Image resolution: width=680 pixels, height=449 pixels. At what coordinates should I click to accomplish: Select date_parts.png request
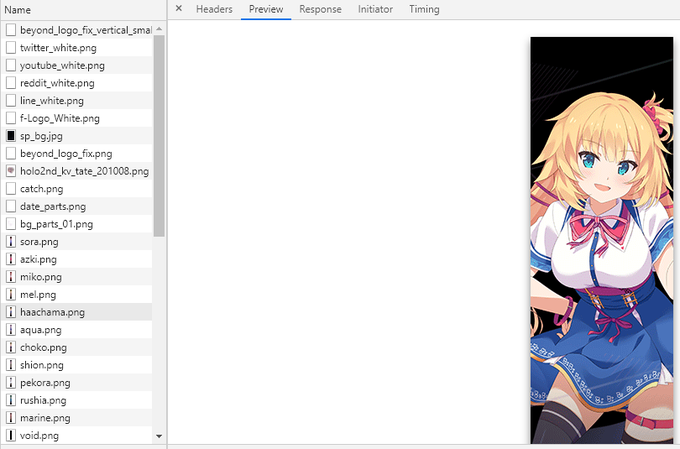[x=77, y=206]
